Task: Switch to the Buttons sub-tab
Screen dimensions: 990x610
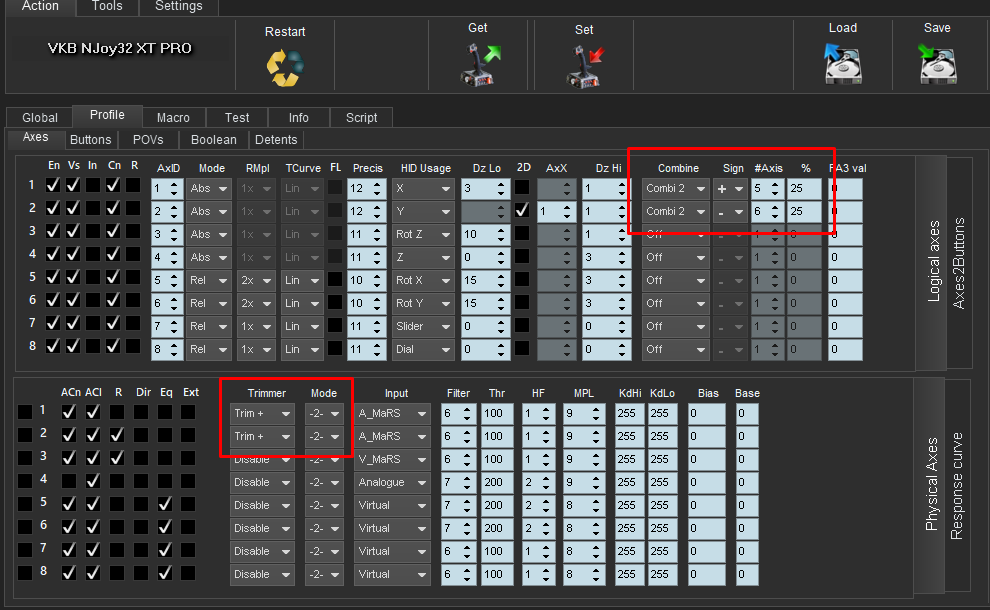Action: [x=91, y=139]
